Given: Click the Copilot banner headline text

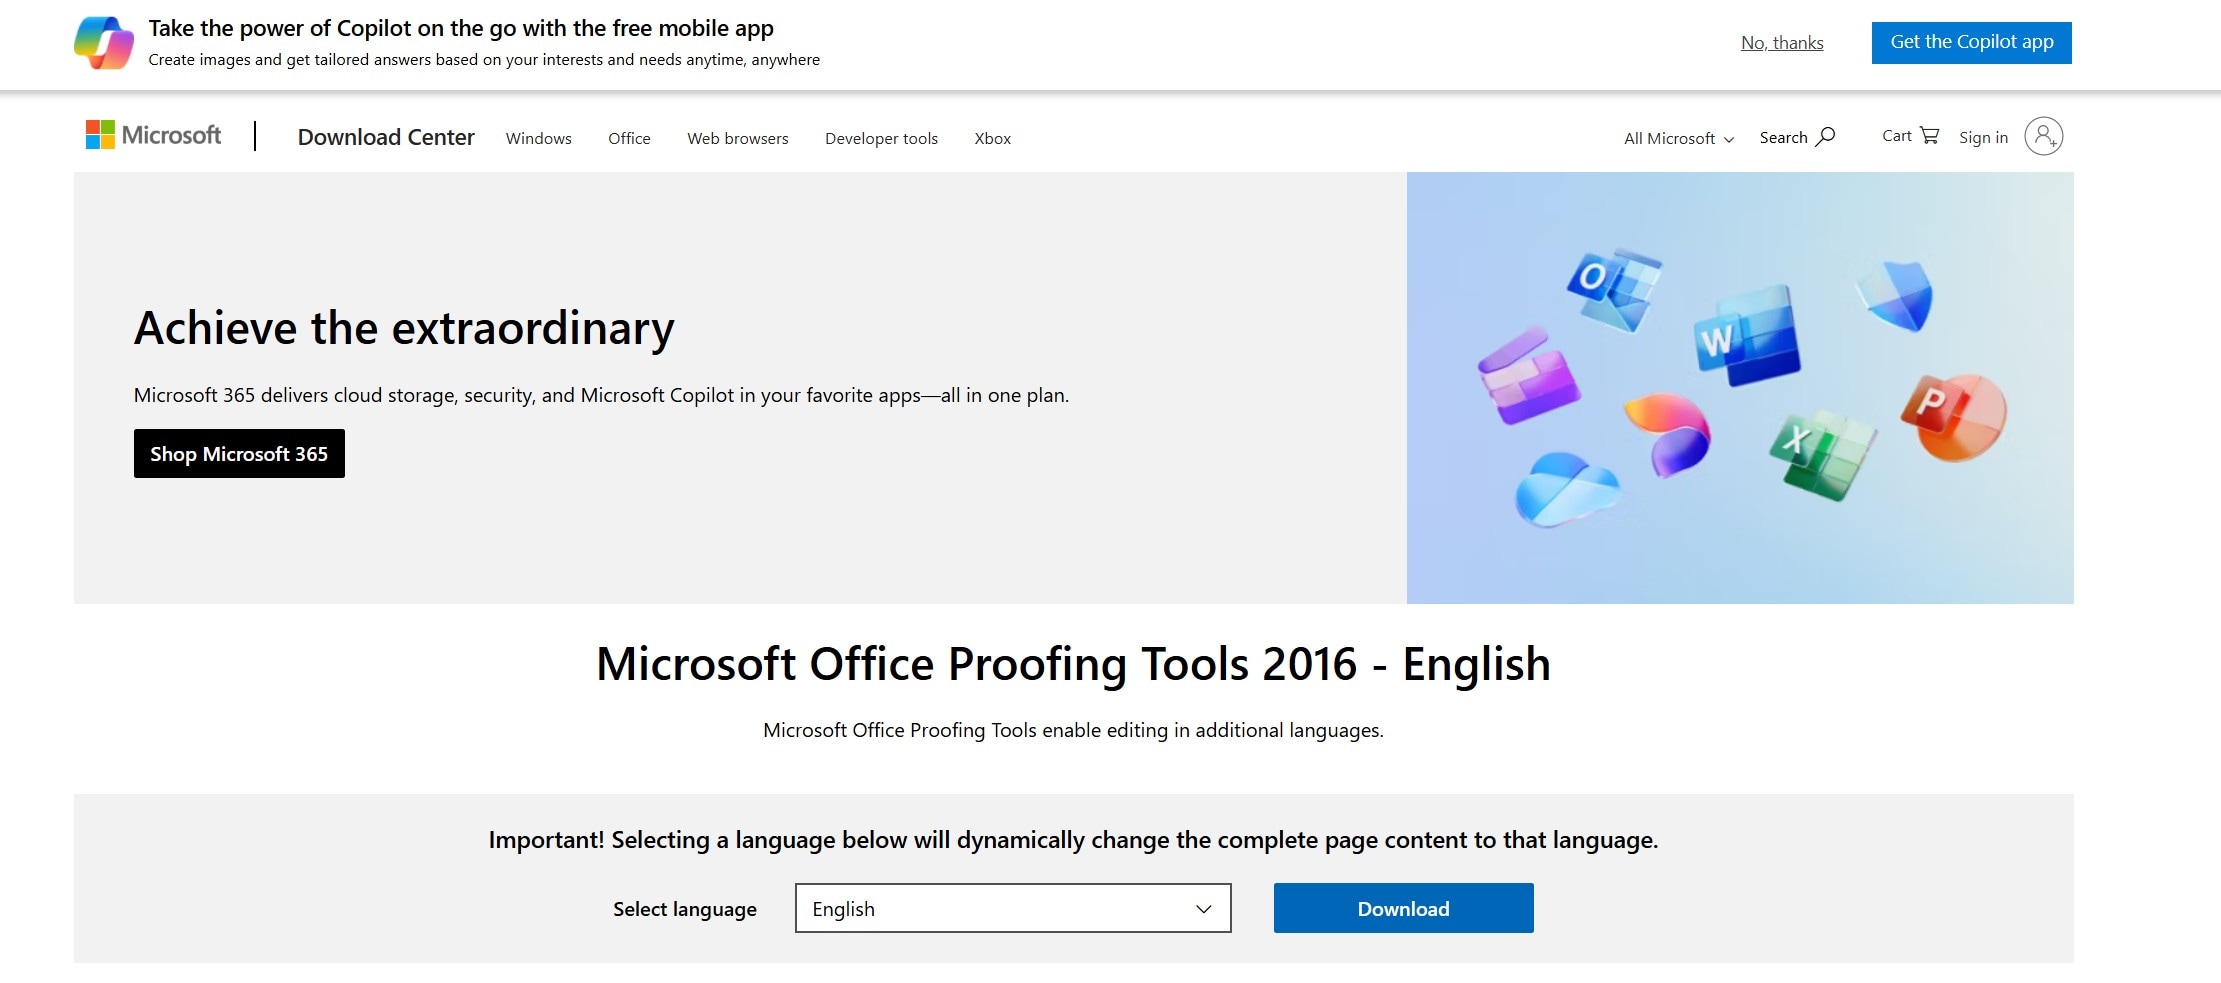Looking at the screenshot, I should coord(461,28).
